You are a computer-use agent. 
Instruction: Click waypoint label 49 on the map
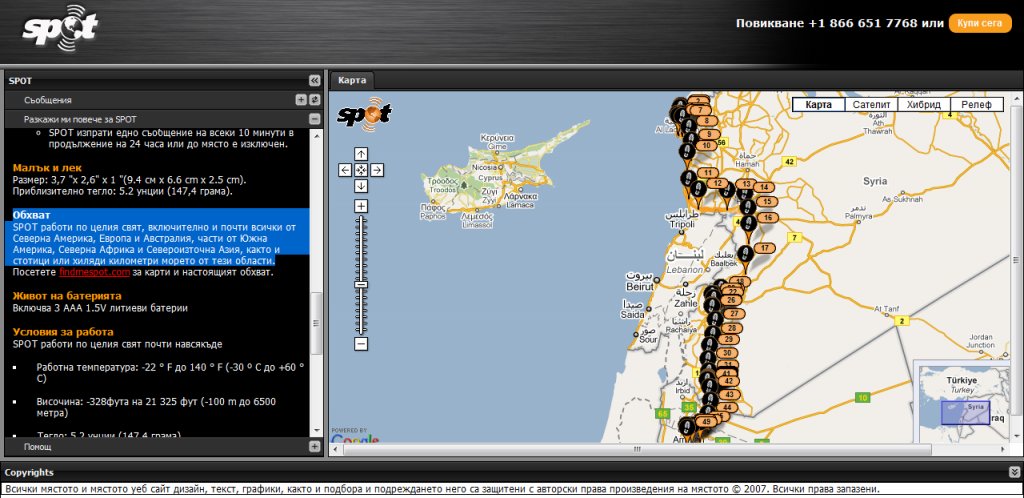[706, 422]
